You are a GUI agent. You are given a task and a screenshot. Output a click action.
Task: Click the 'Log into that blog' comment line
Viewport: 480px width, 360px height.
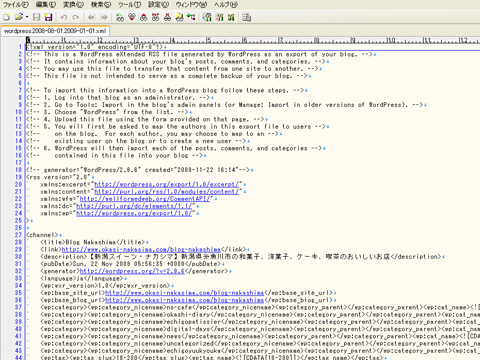(x=118, y=98)
